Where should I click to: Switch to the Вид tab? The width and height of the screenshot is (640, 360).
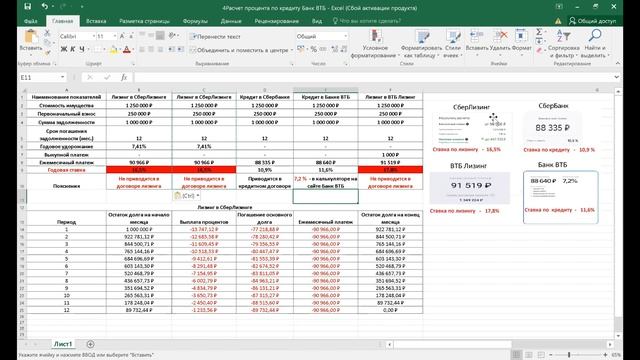(x=317, y=21)
